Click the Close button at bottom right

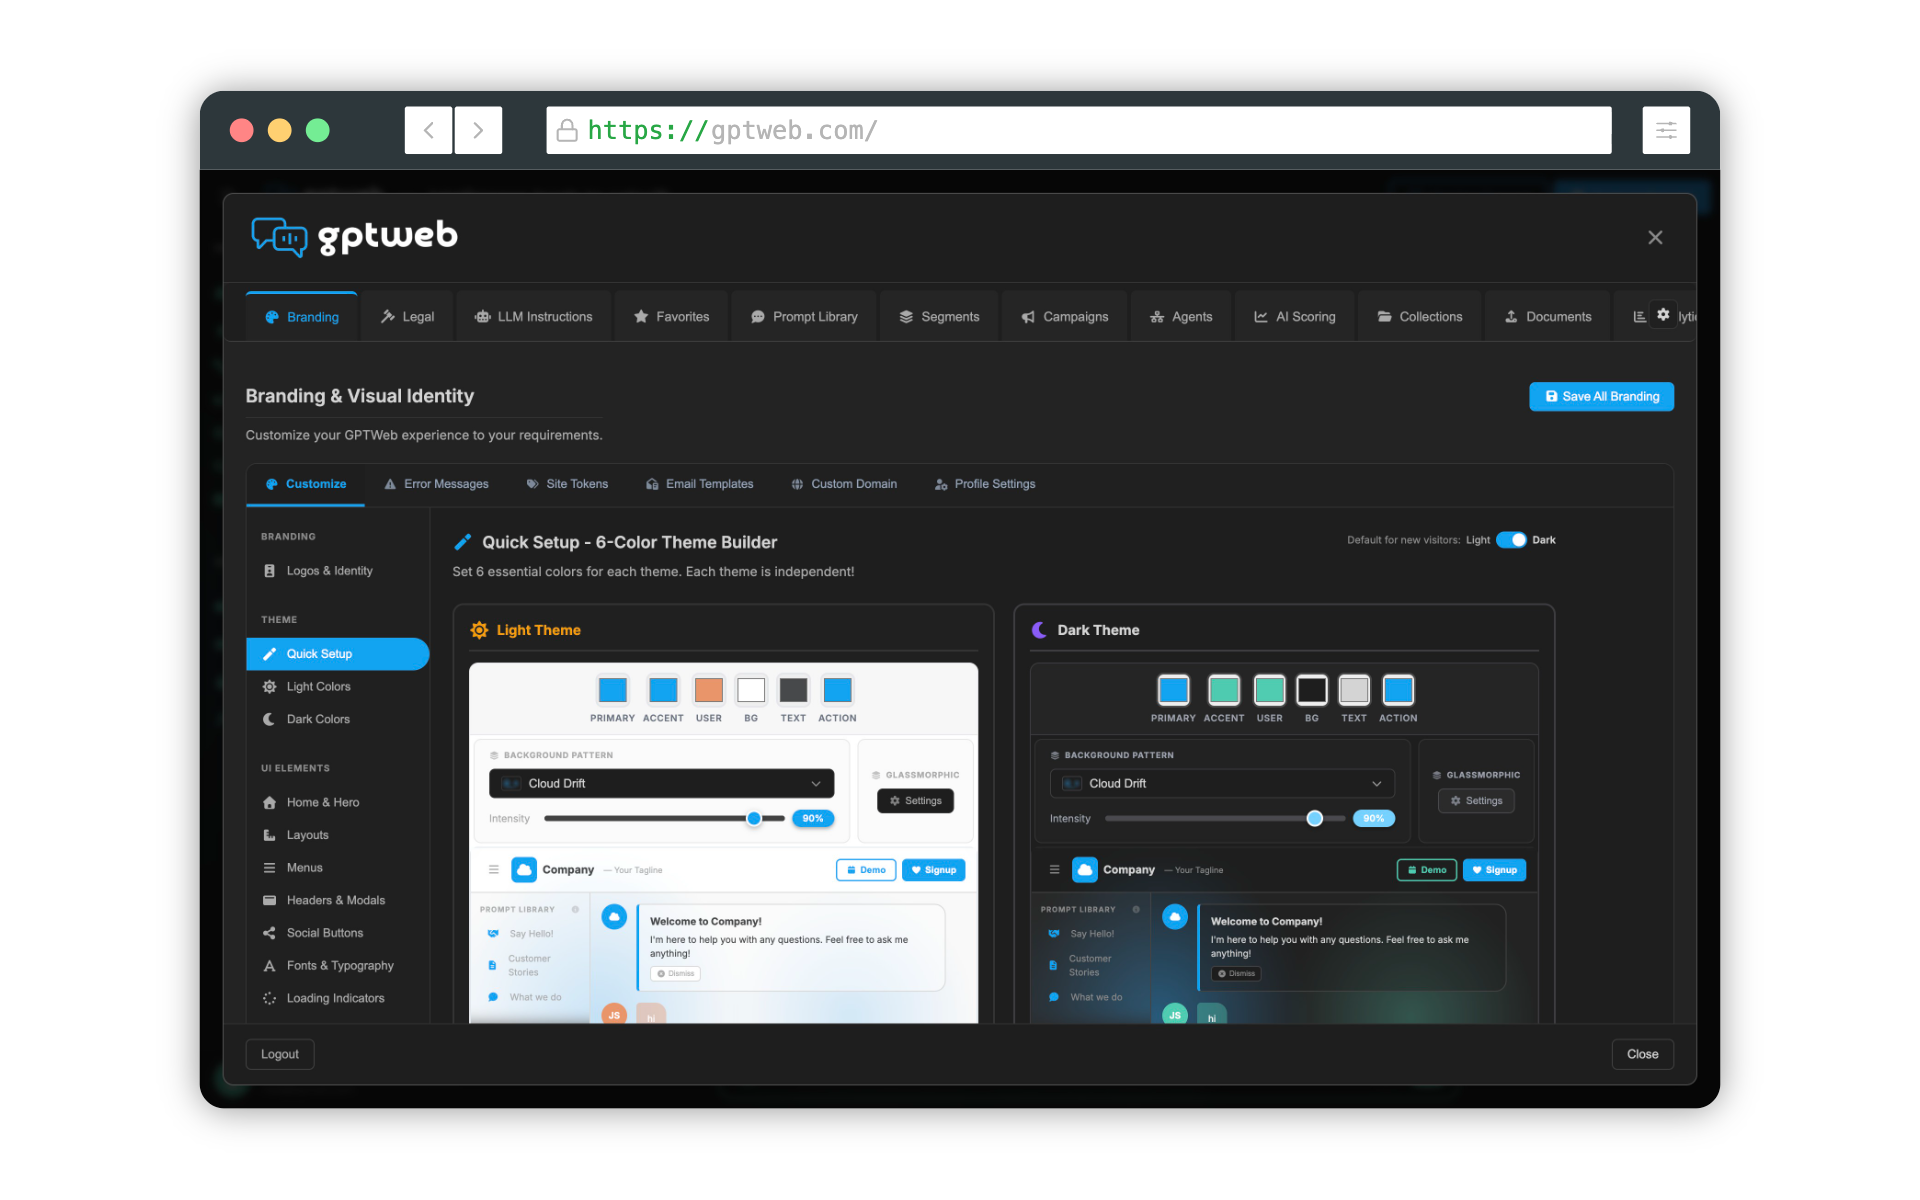click(1643, 1054)
